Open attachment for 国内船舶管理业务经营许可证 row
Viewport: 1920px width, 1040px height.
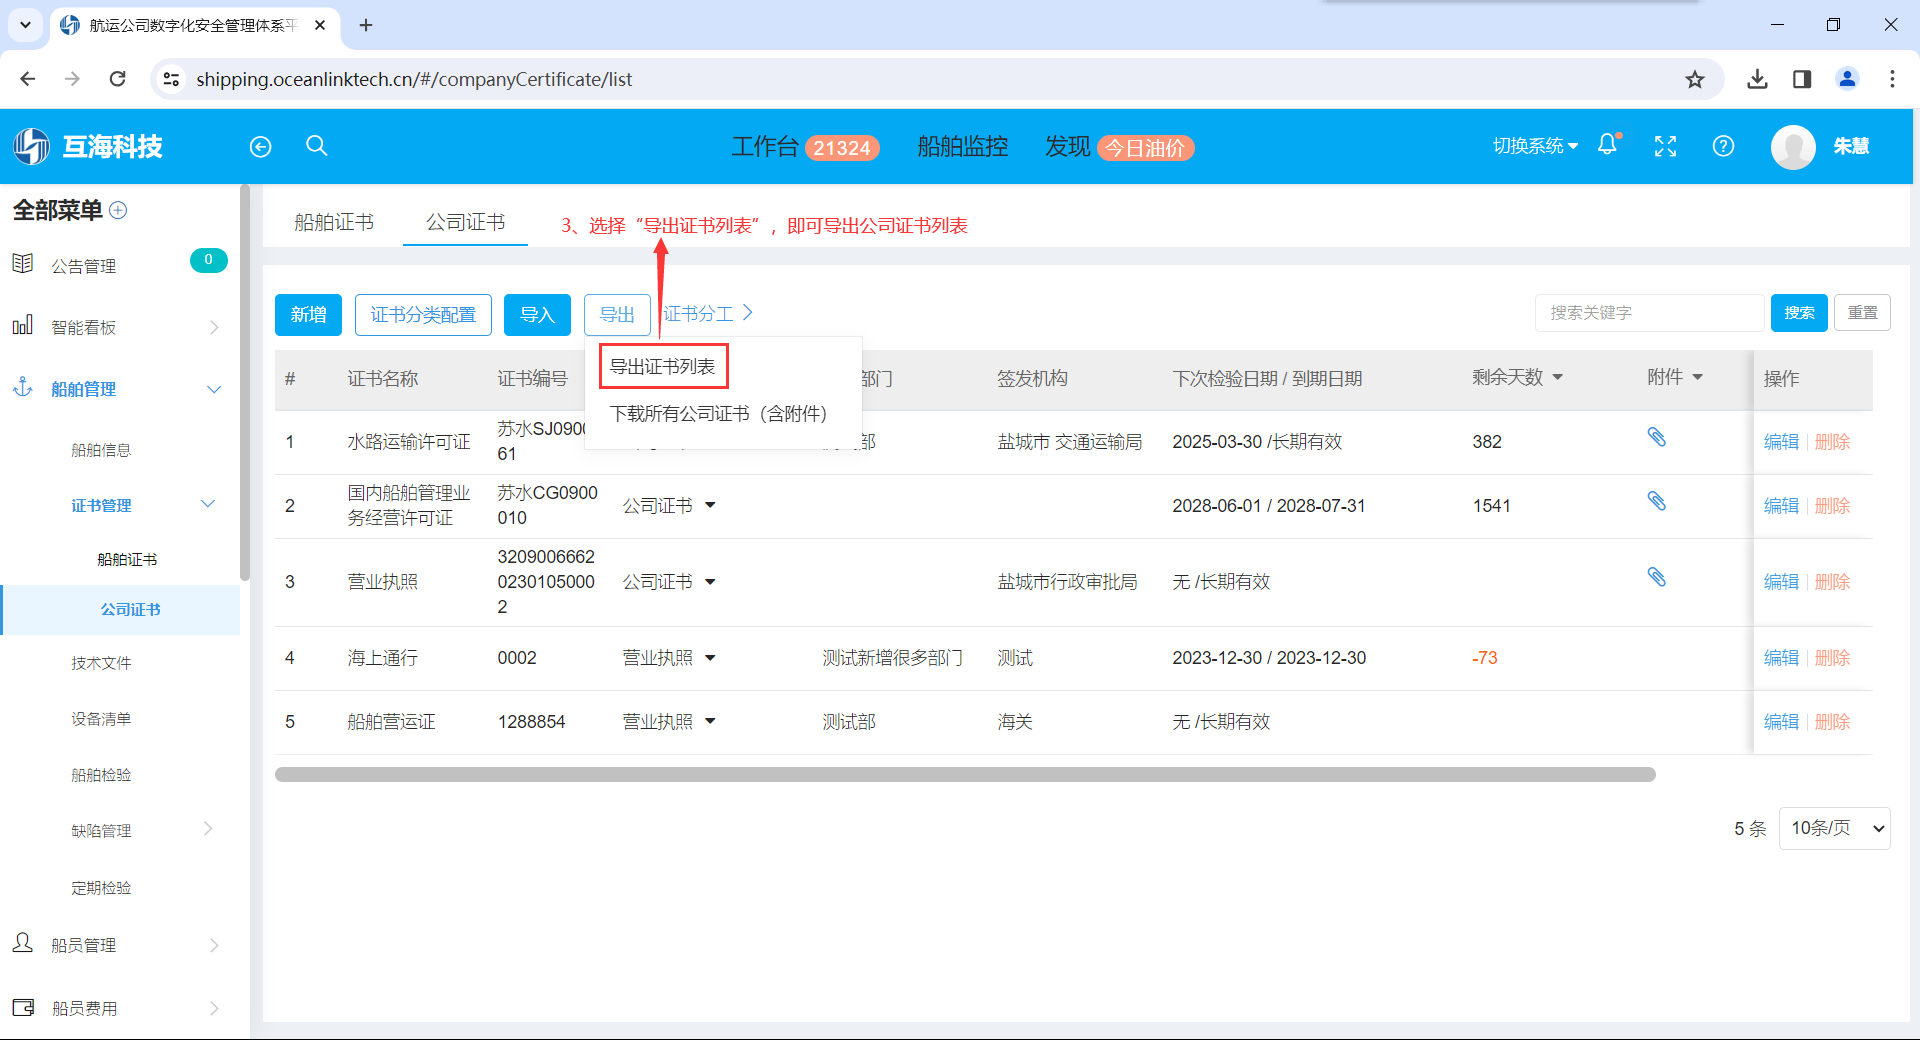pyautogui.click(x=1657, y=501)
